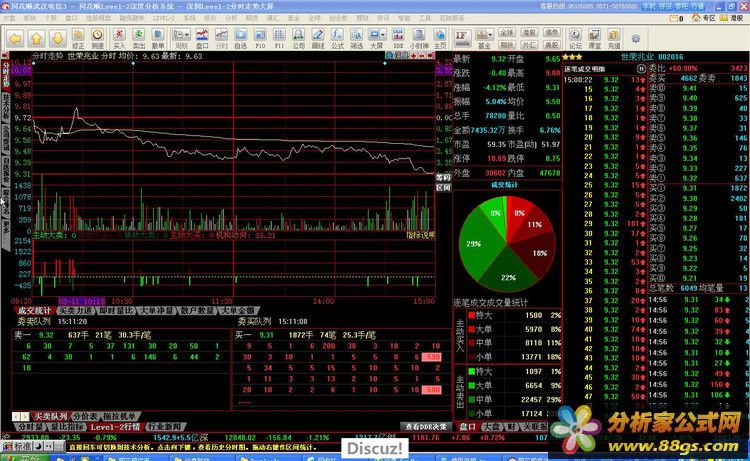This screenshot has width=750, height=461.
Task: Switch to the 买卖队列 tab
Action: click(51, 417)
